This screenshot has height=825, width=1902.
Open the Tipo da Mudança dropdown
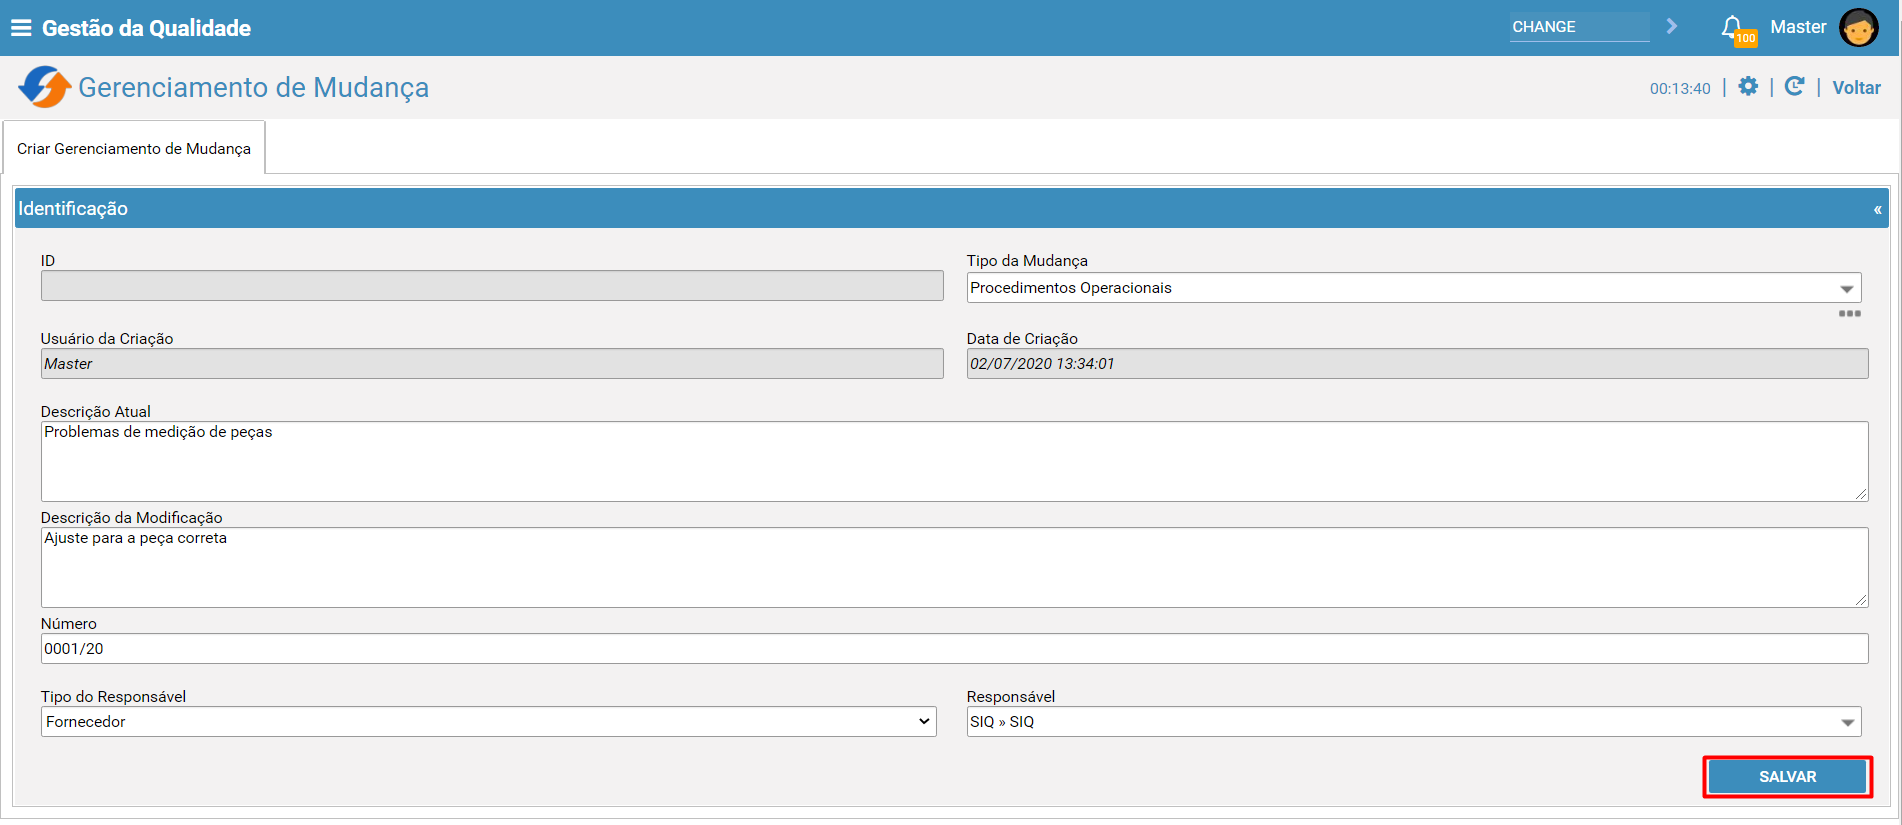tap(1414, 288)
